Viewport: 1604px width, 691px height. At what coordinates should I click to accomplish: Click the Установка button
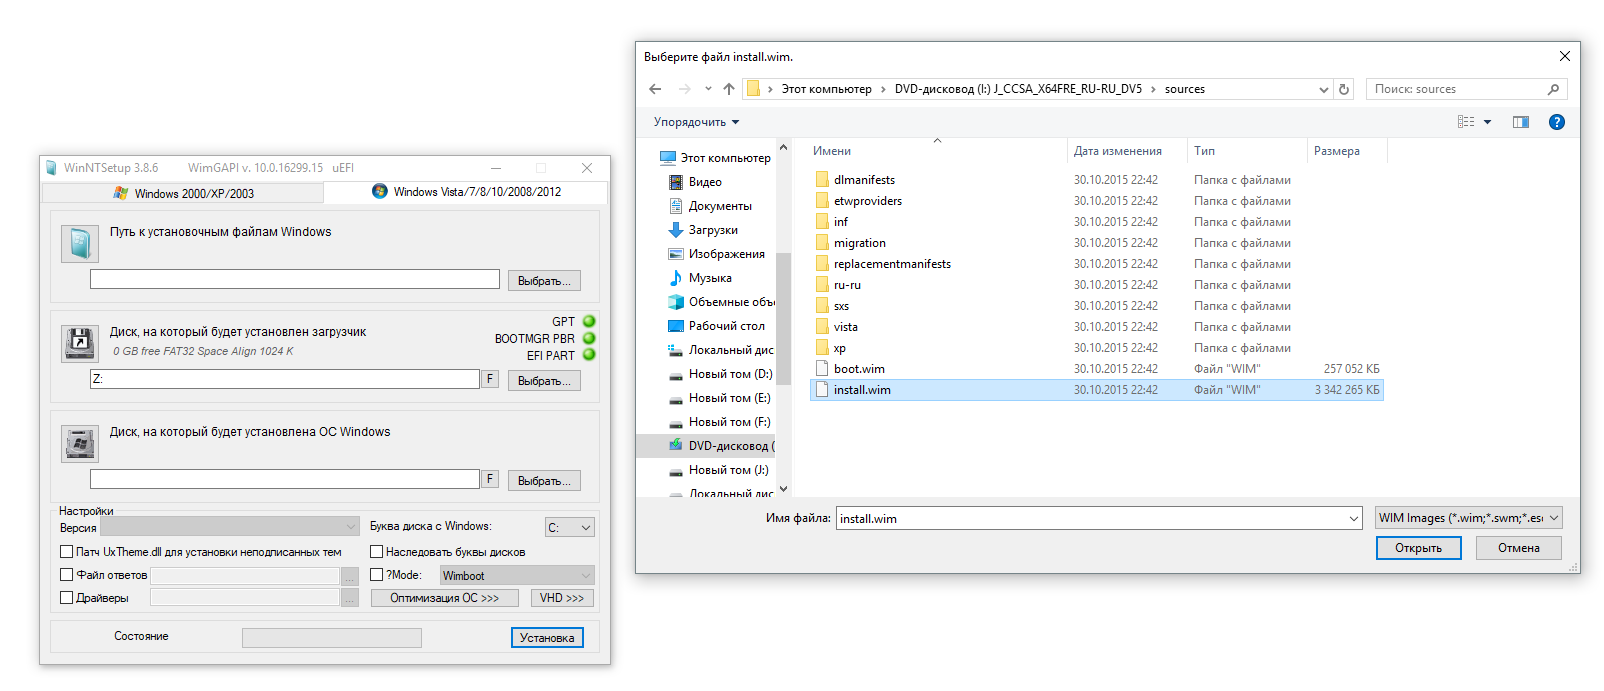click(547, 638)
